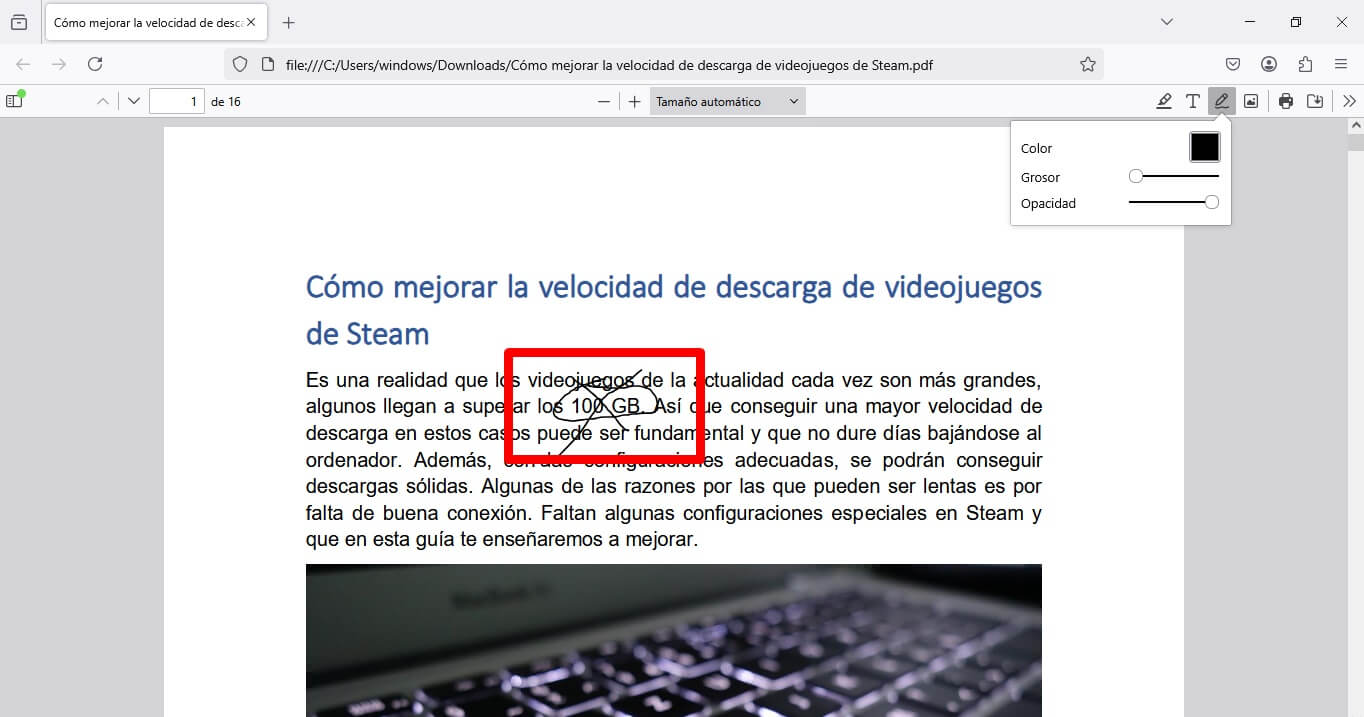Viewport: 1364px width, 717px height.
Task: Save the PDF document
Action: click(1315, 101)
